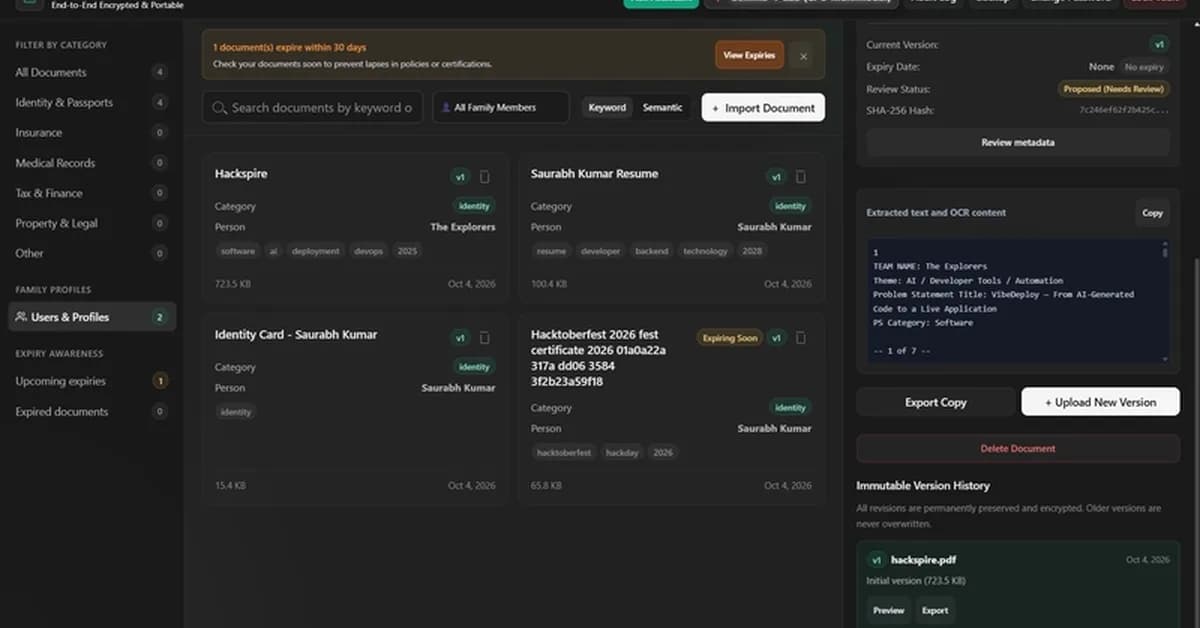Click the hacktoberfest tag

(564, 452)
